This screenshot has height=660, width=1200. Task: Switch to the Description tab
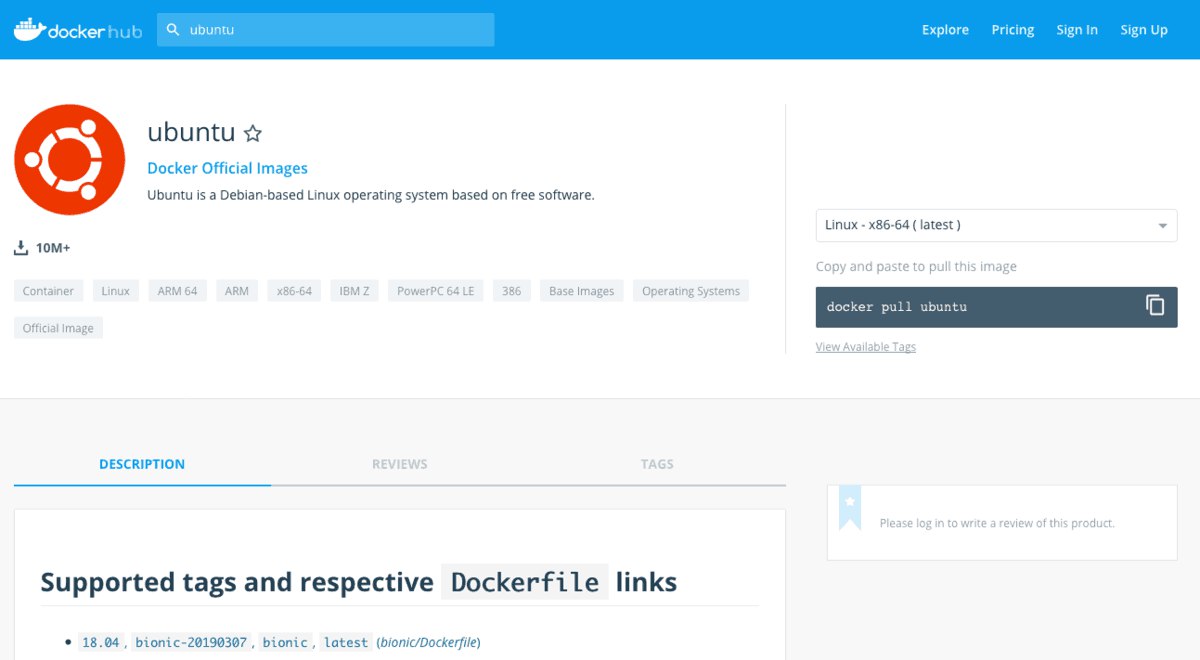142,464
